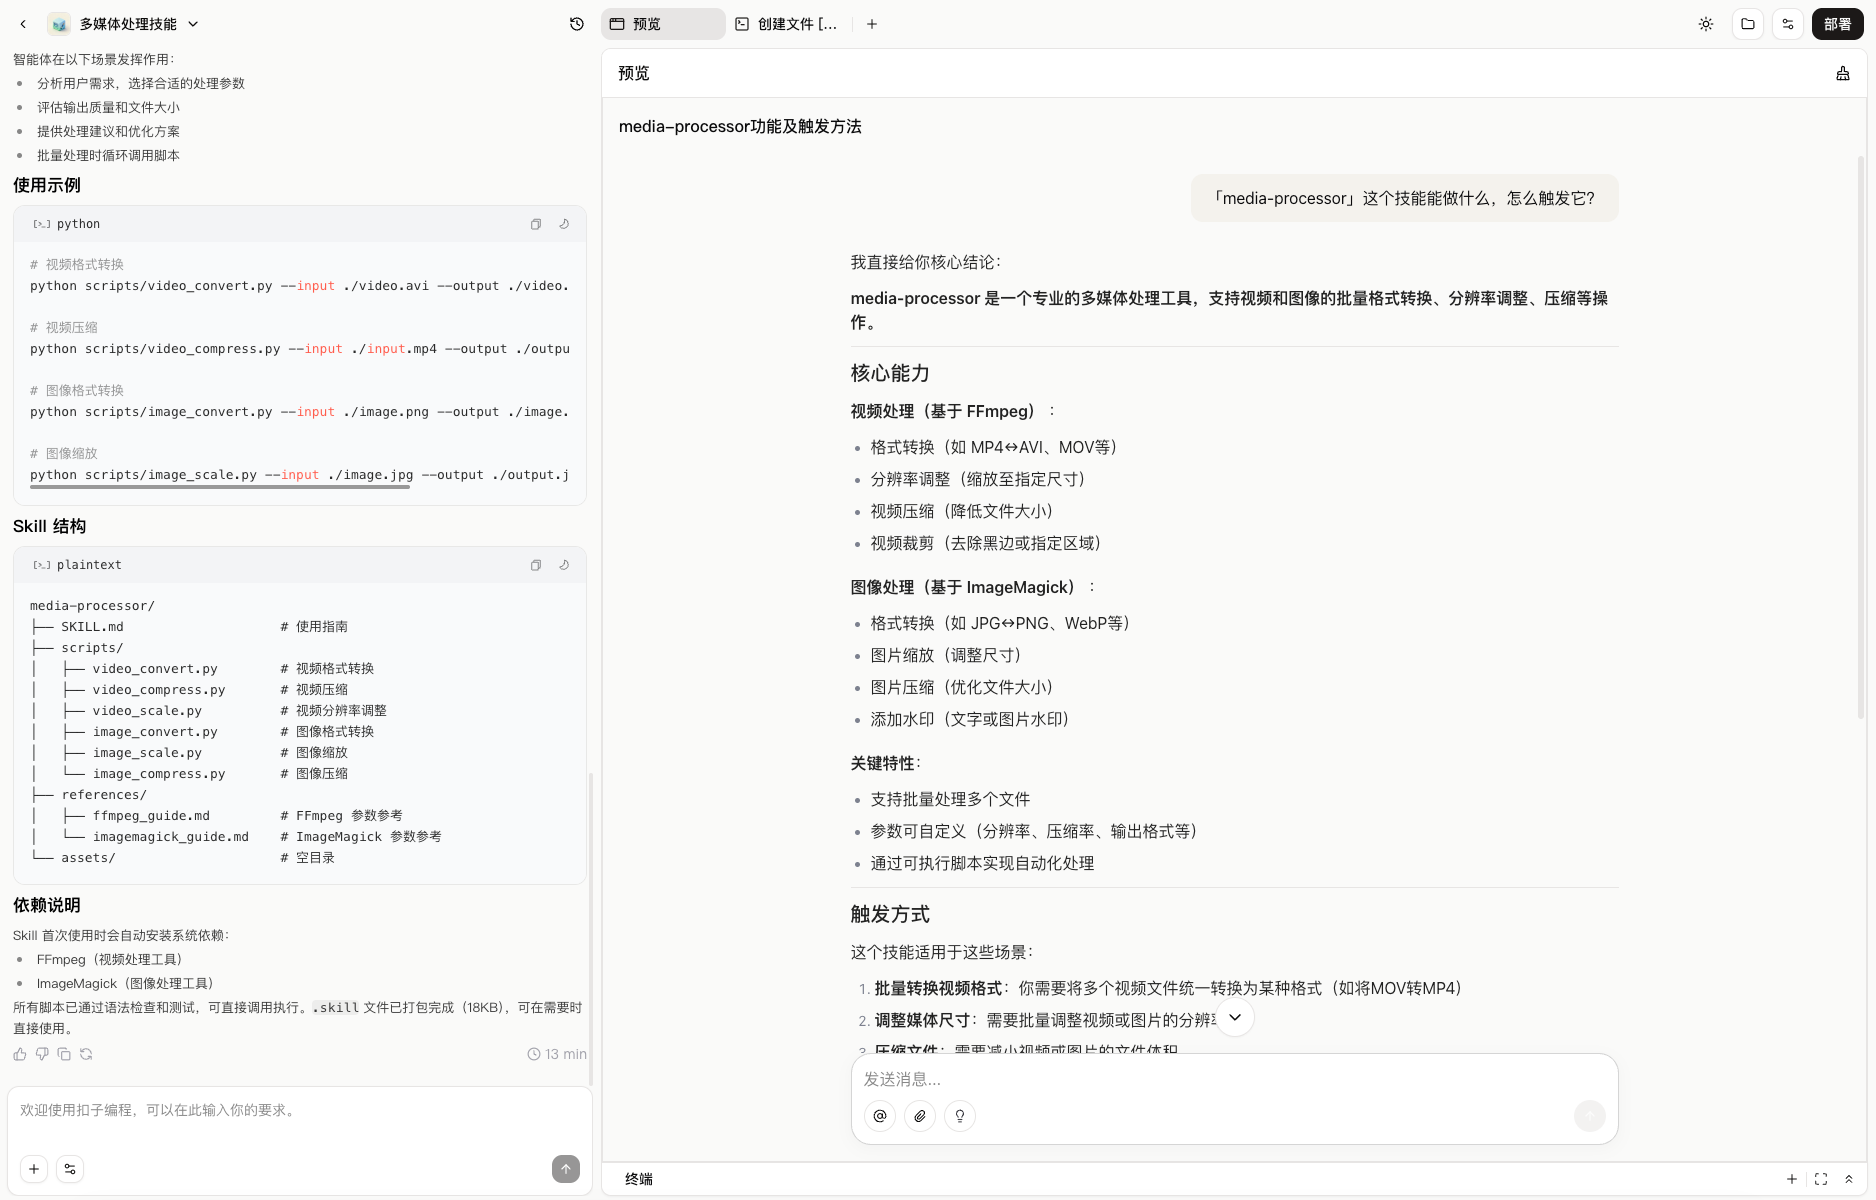Open the settings sliders icon beside 部署
Screen dimensions: 1876x1200
pos(1788,23)
